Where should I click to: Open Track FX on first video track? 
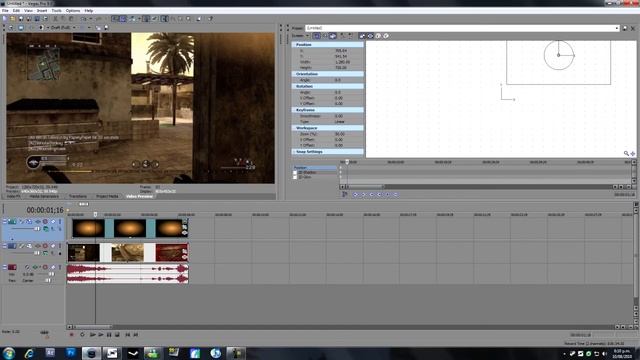click(x=38, y=222)
